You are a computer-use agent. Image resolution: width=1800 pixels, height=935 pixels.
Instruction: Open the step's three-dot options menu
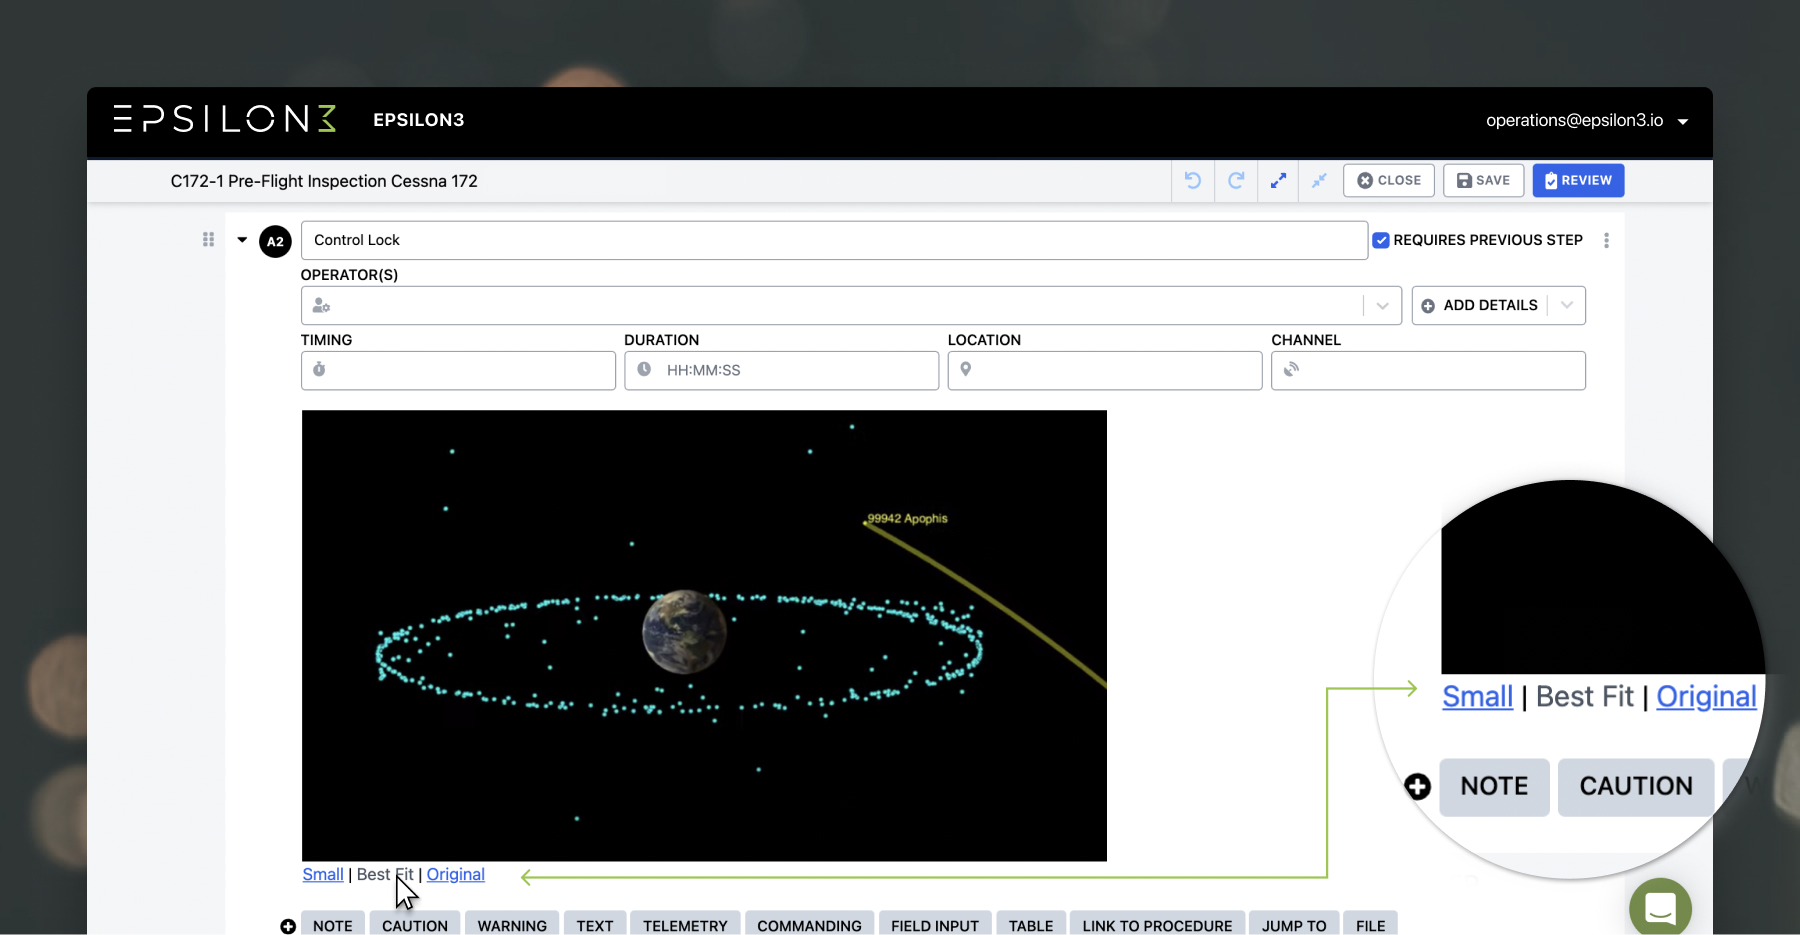click(x=1606, y=241)
